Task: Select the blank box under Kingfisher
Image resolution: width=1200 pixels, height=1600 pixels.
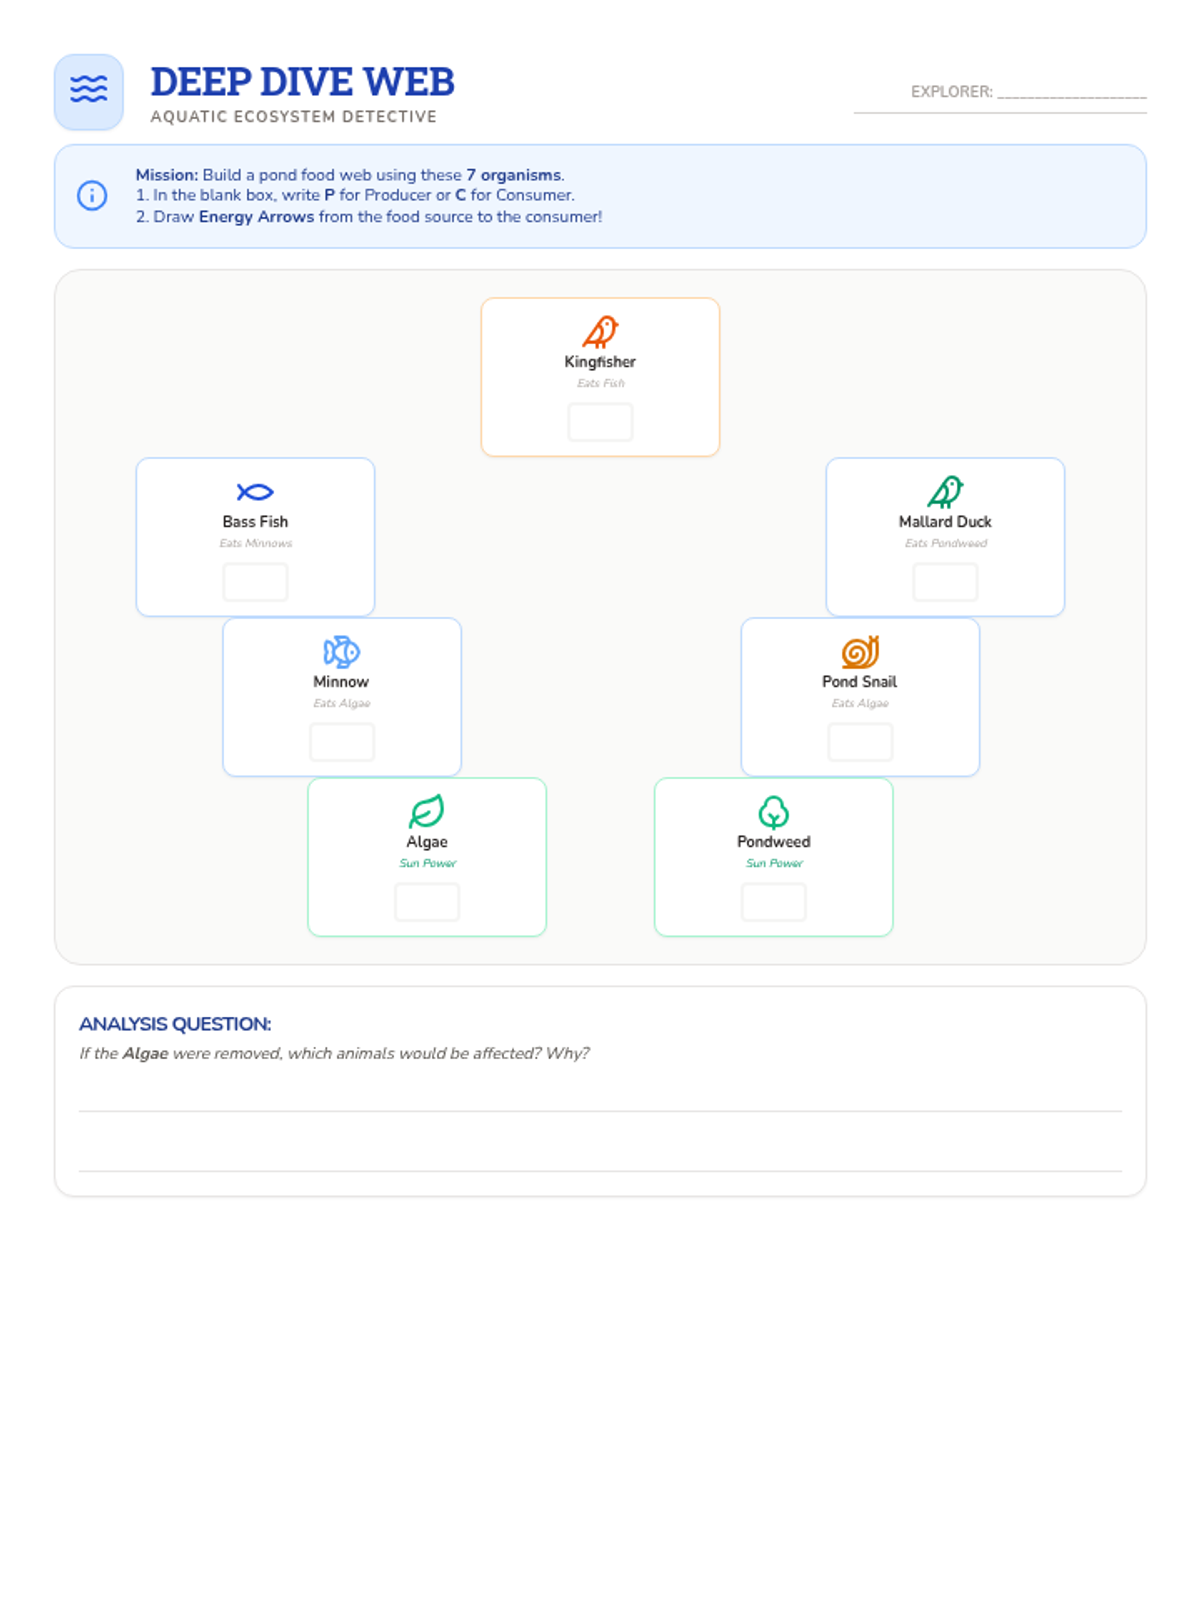Action: tap(600, 422)
